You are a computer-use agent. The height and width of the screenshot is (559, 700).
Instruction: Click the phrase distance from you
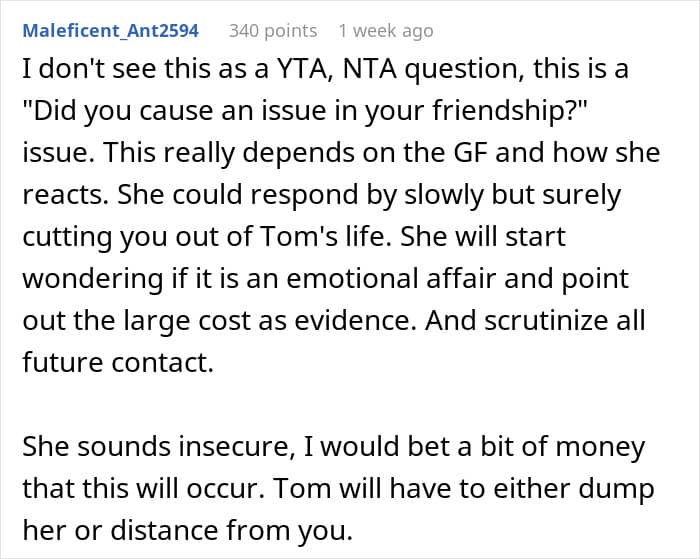point(231,530)
